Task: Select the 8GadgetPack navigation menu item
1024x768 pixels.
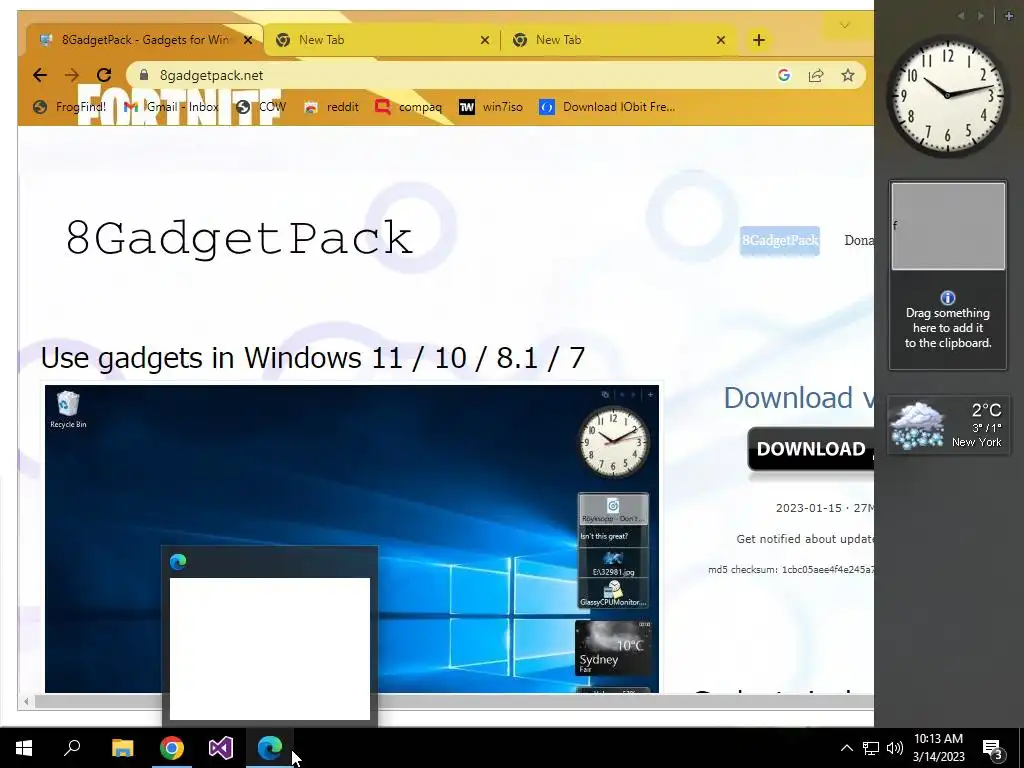Action: click(x=780, y=240)
